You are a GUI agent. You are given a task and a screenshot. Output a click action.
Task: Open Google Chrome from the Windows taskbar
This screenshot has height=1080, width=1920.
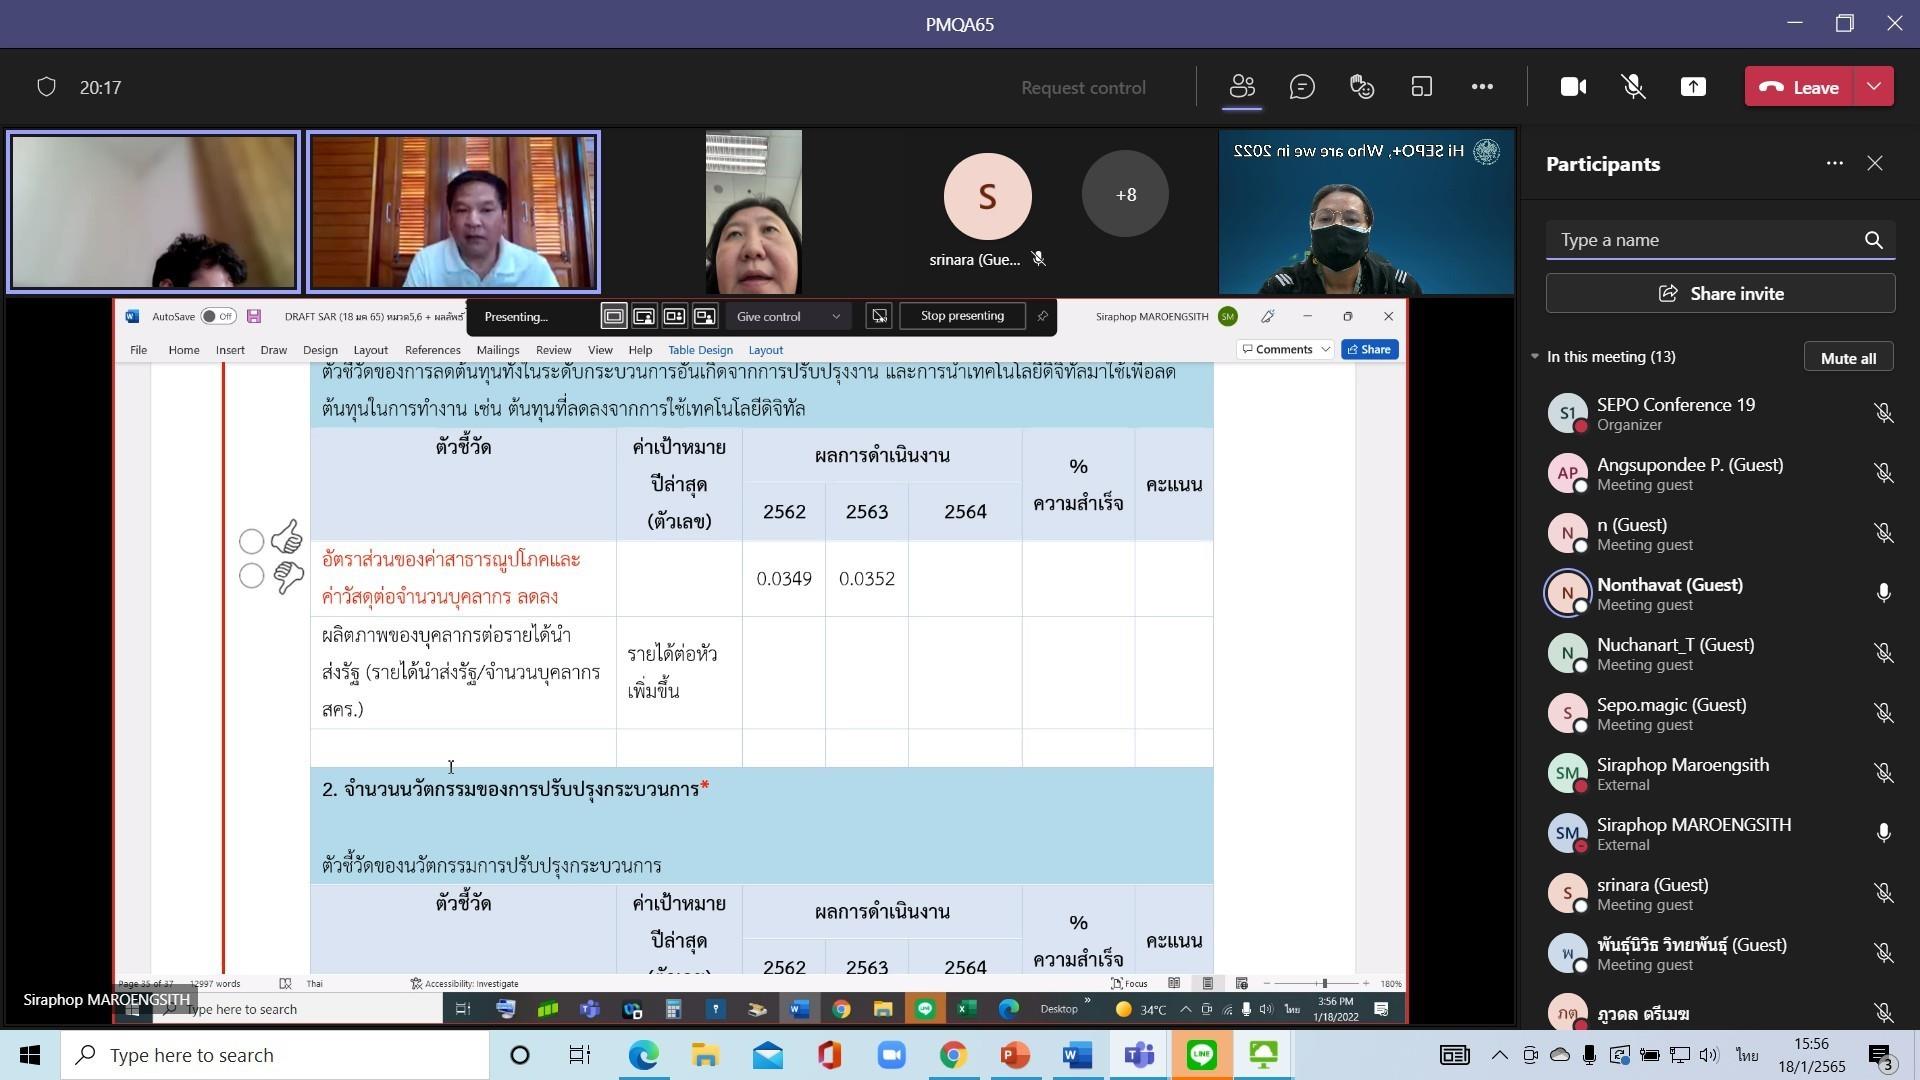(952, 1055)
